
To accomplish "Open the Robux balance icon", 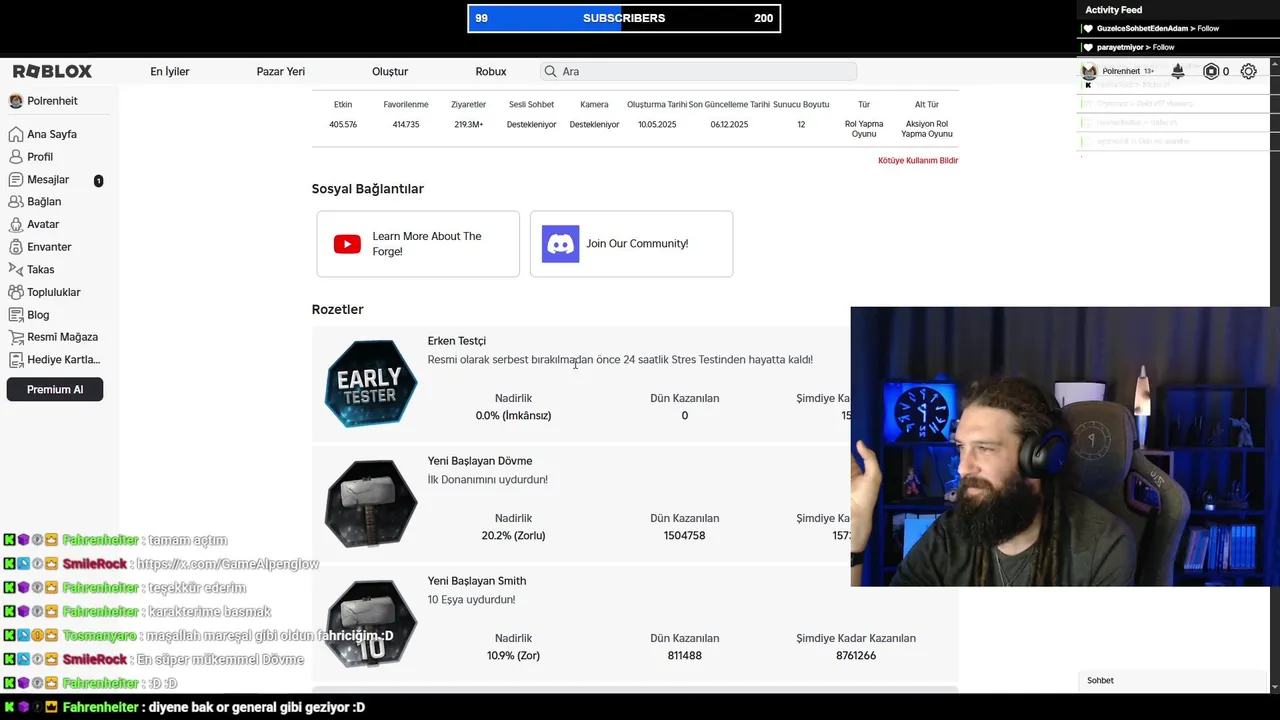I will [x=1211, y=71].
